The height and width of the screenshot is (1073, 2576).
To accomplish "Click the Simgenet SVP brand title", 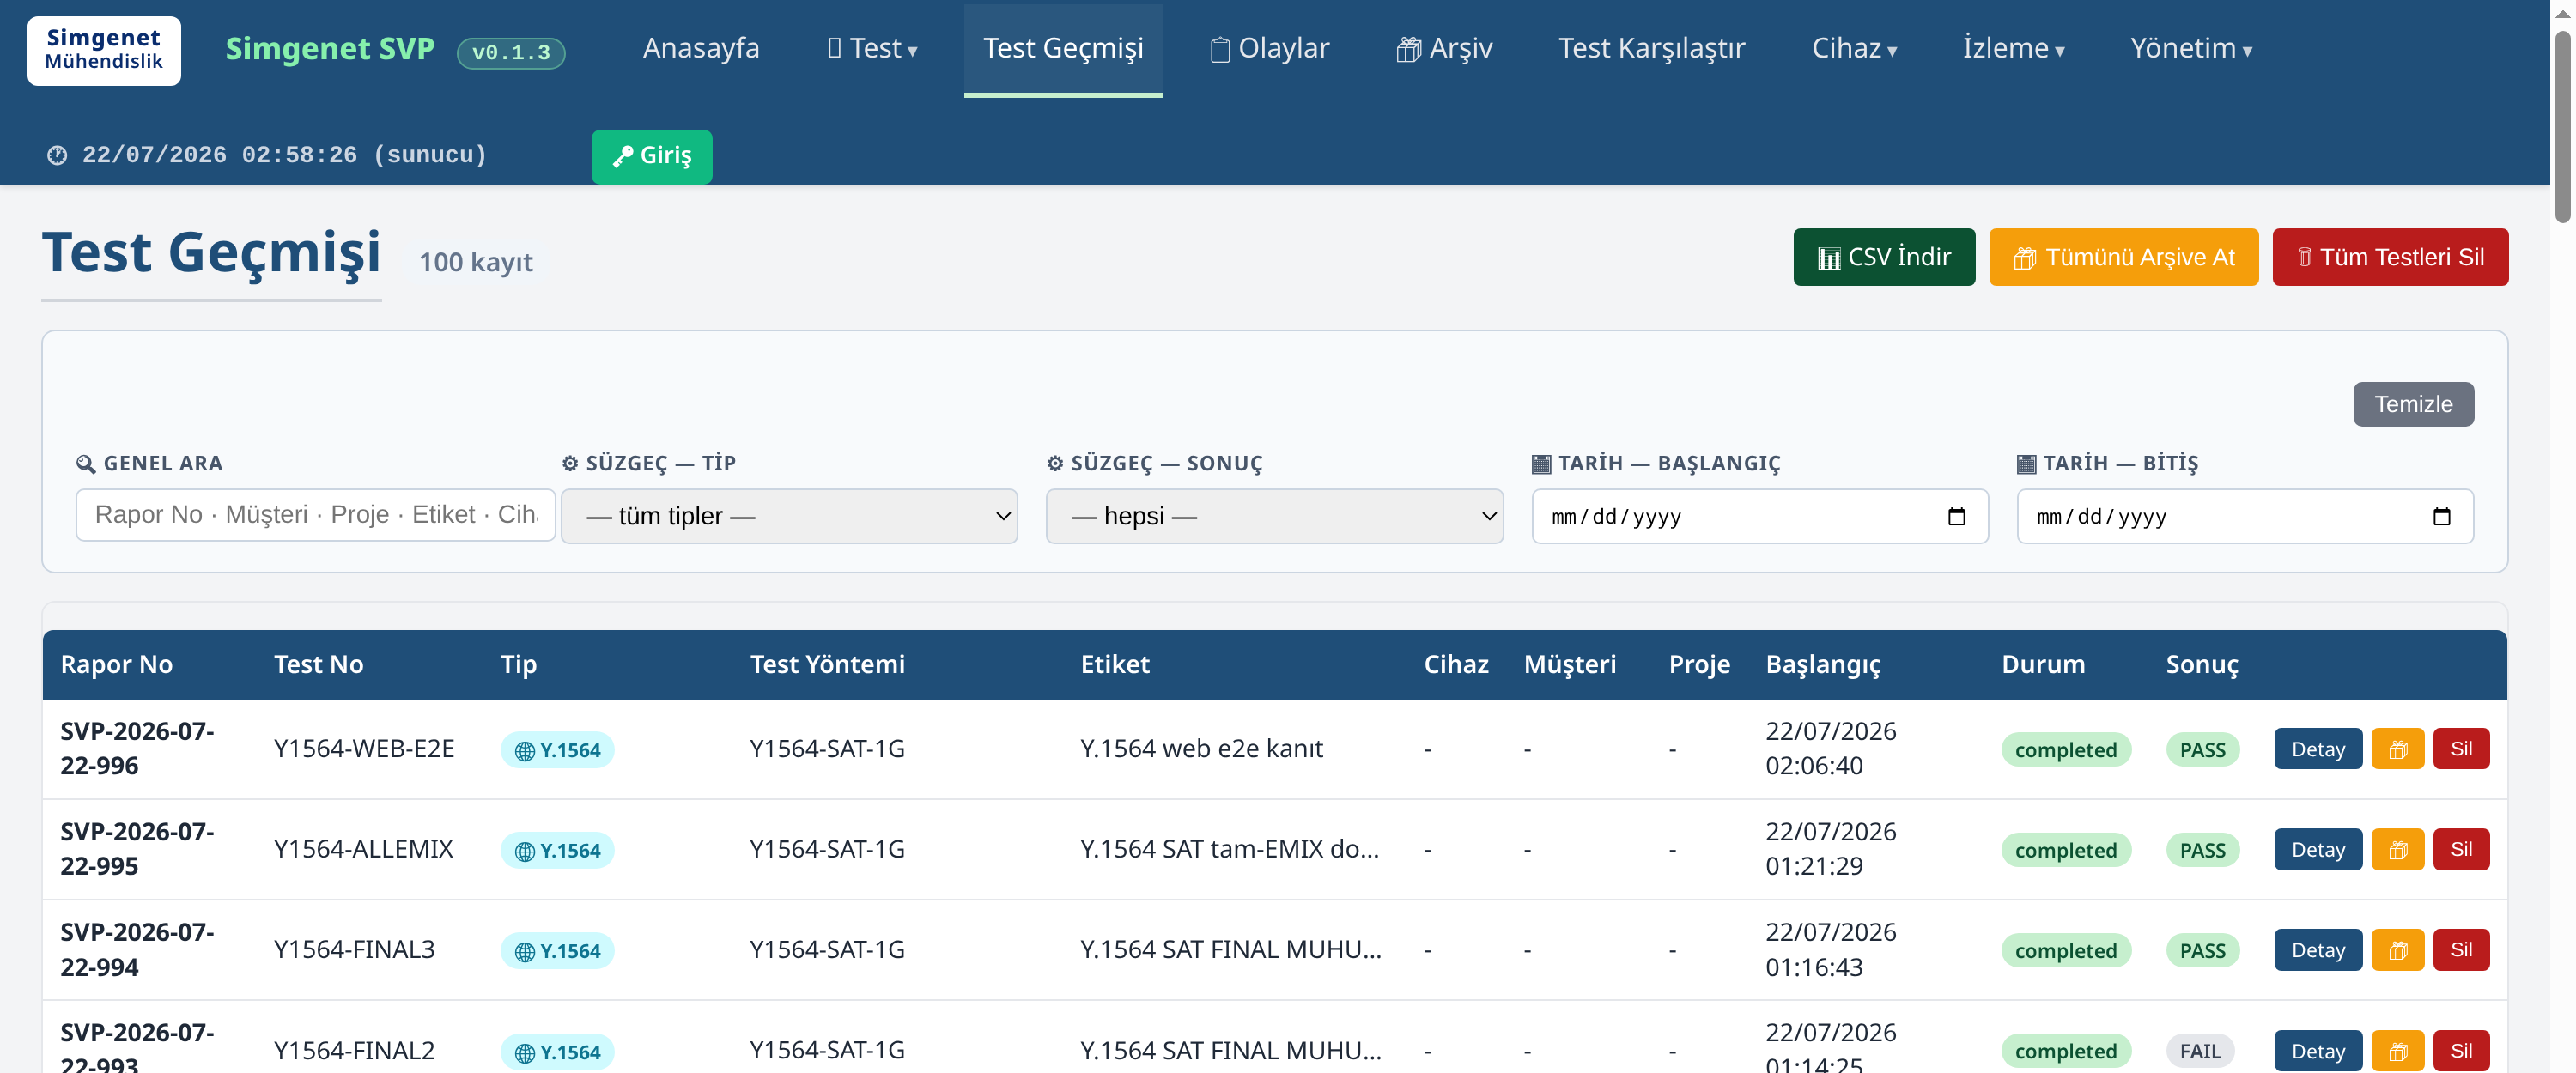I will click(329, 48).
